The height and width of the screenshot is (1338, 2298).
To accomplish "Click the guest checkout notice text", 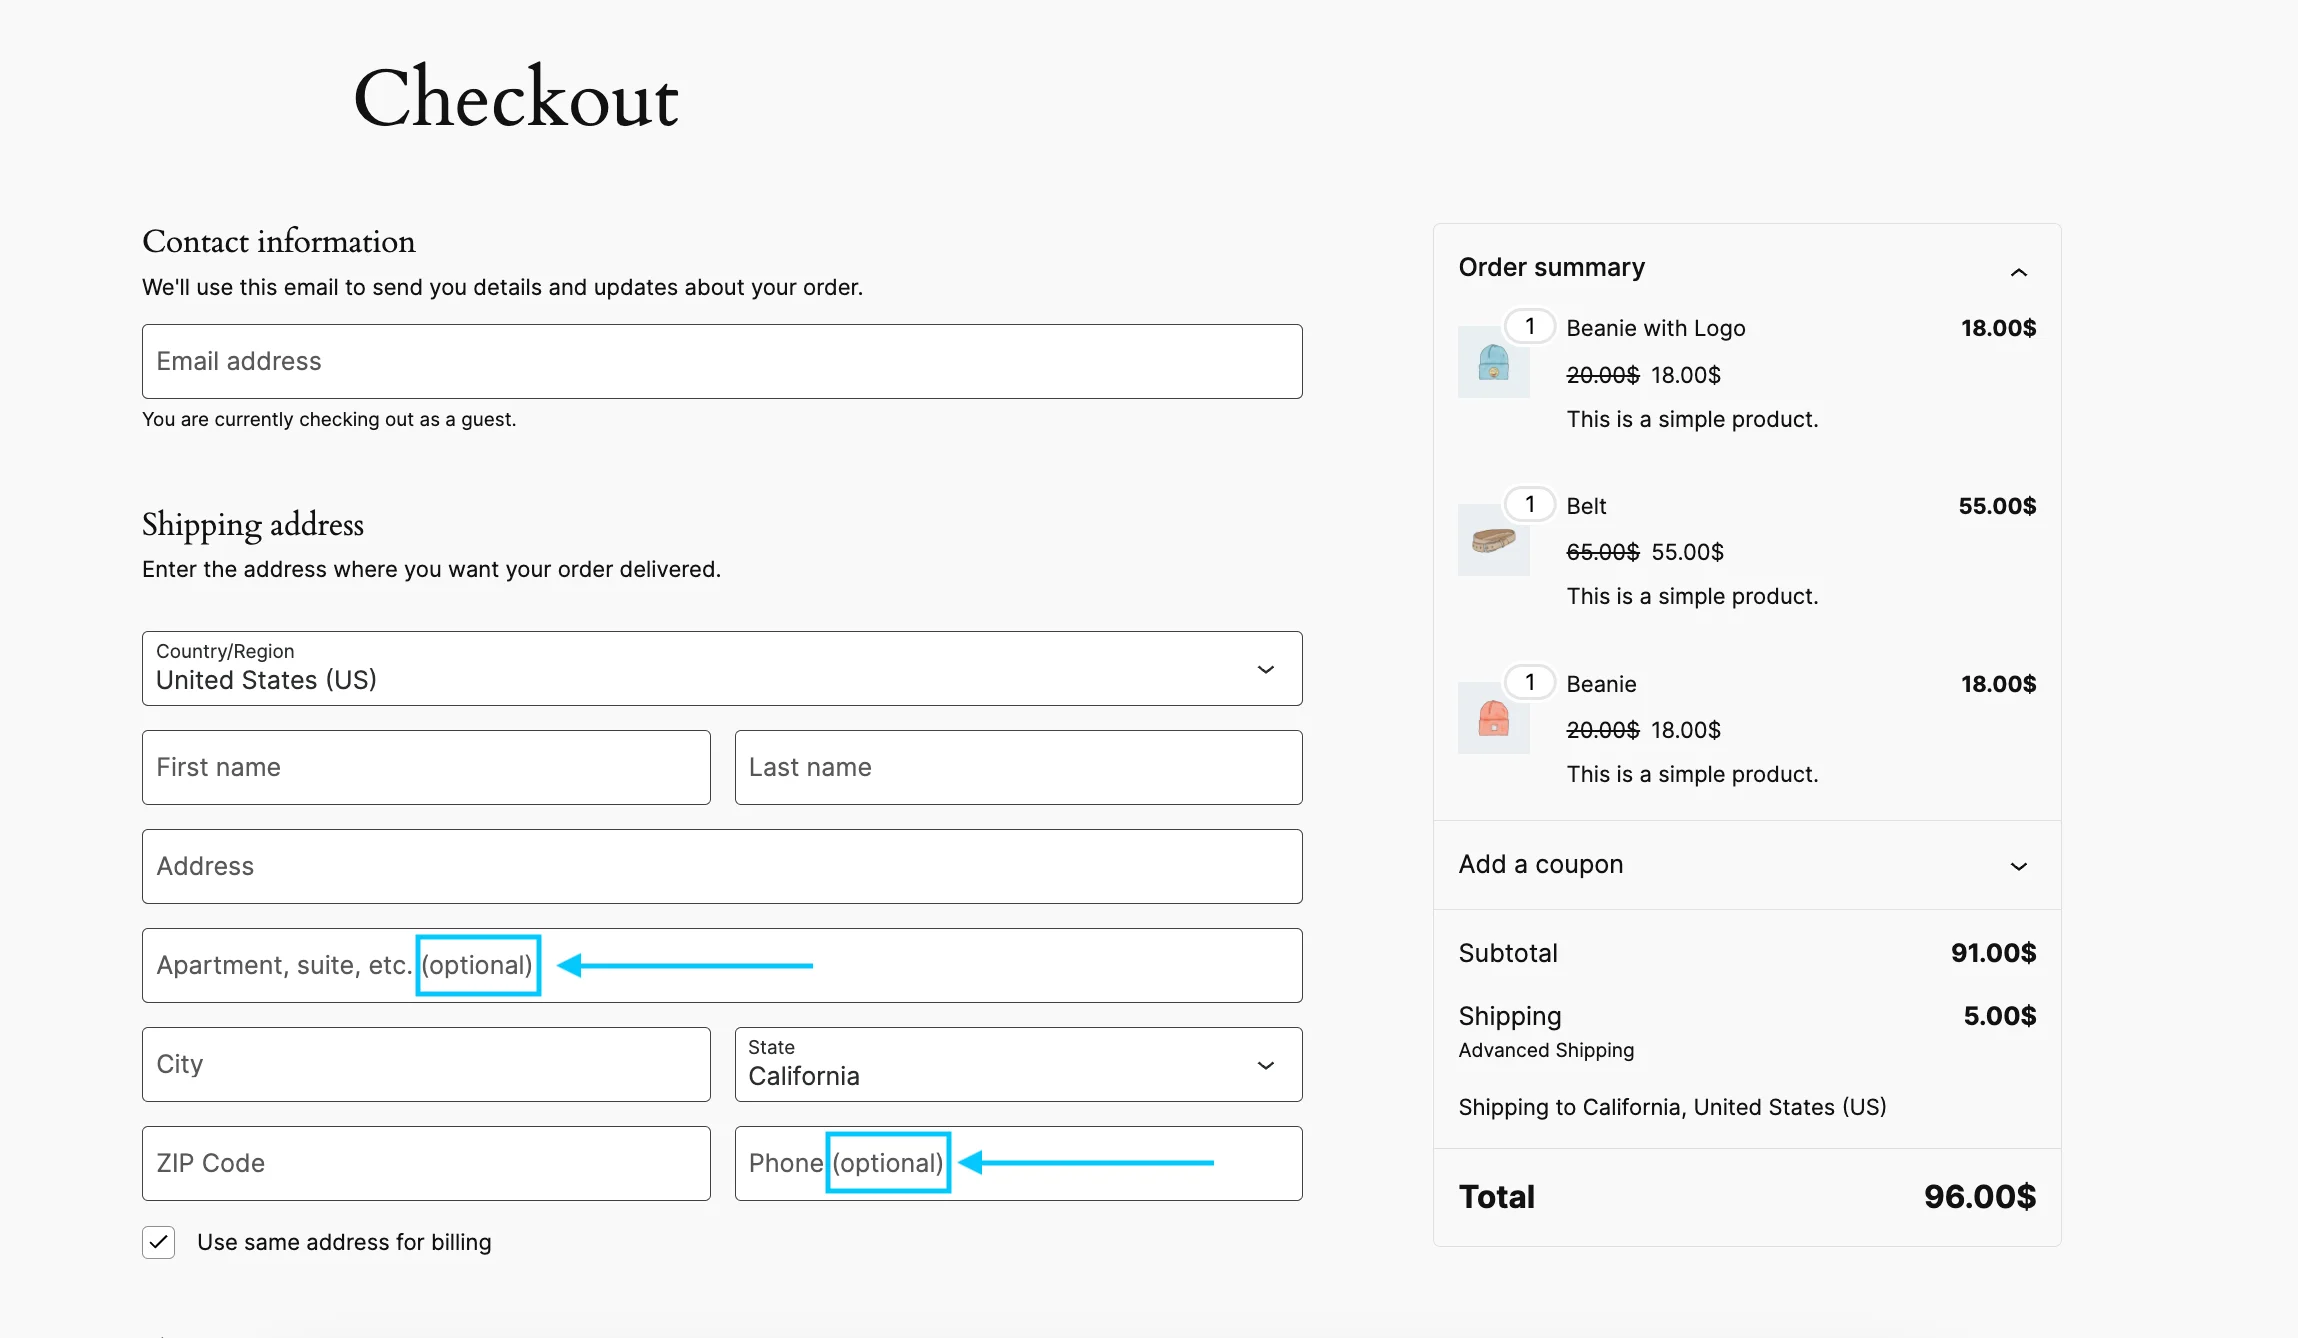I will click(x=328, y=419).
